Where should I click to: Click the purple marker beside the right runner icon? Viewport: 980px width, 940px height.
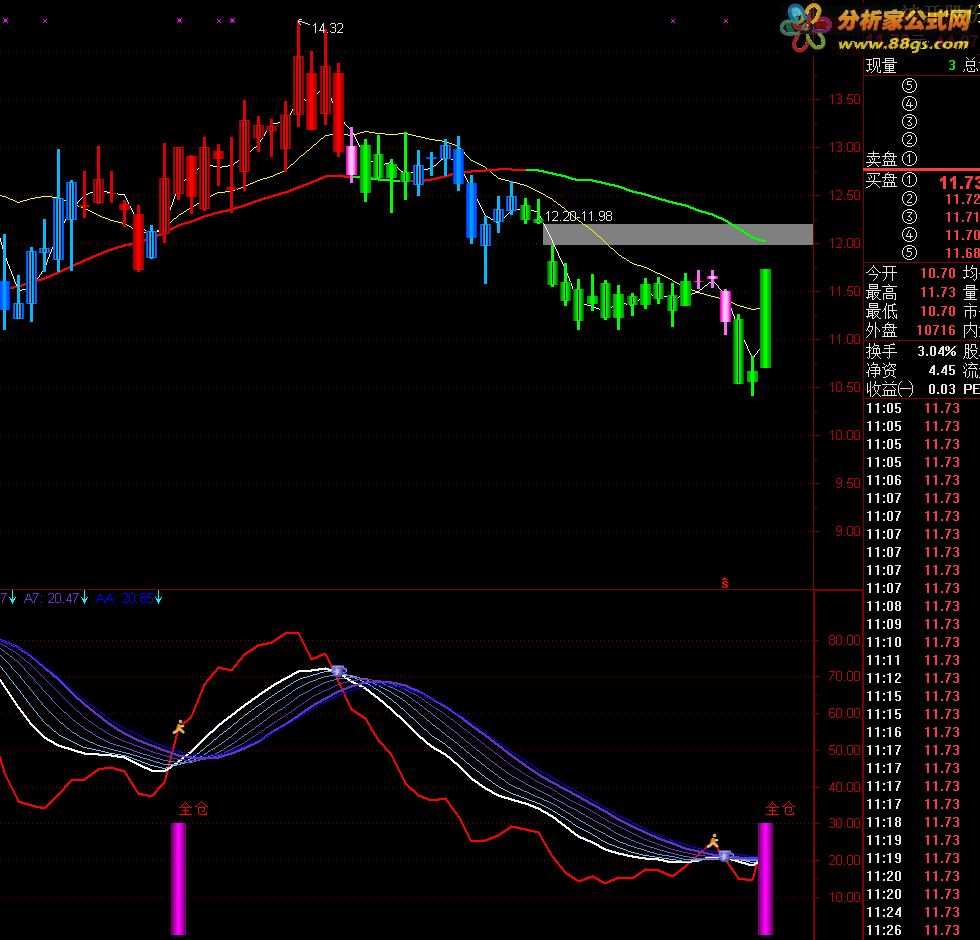725,855
